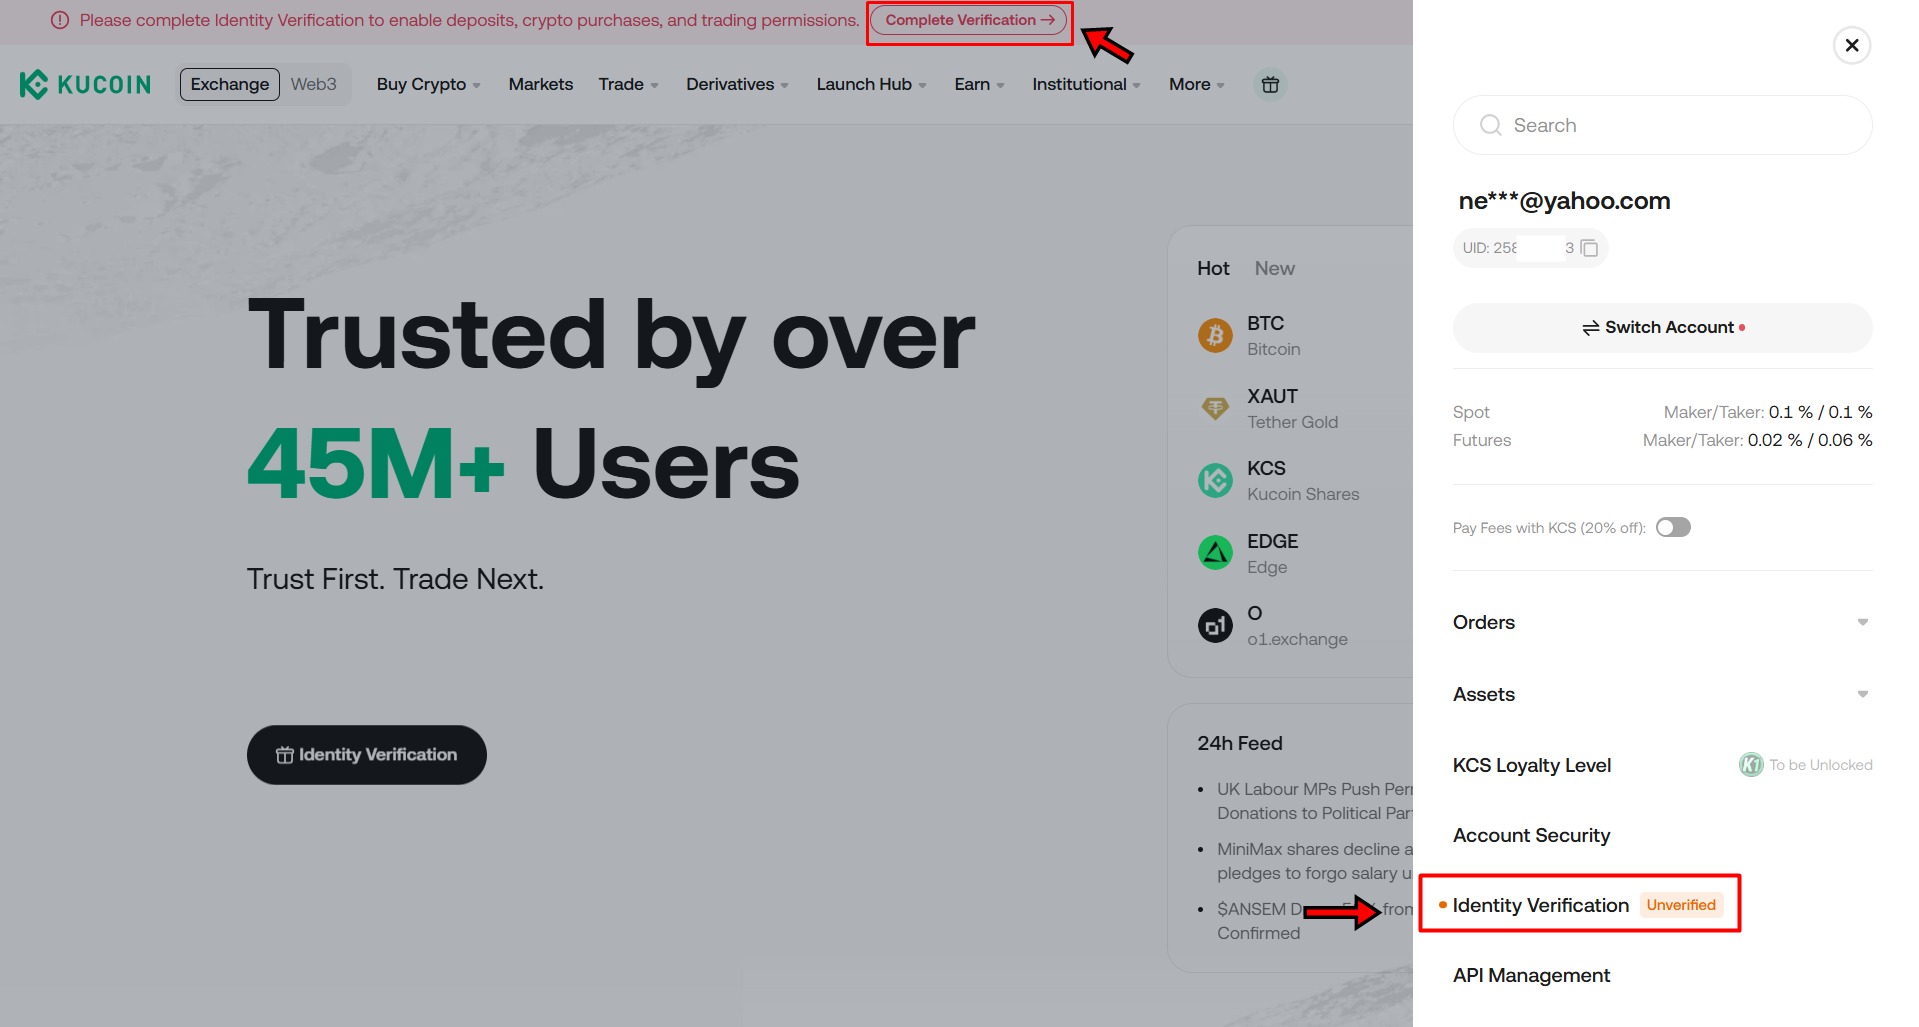Open KCS Loyalty Level
Screen dimensions: 1919x1027
click(x=1532, y=765)
